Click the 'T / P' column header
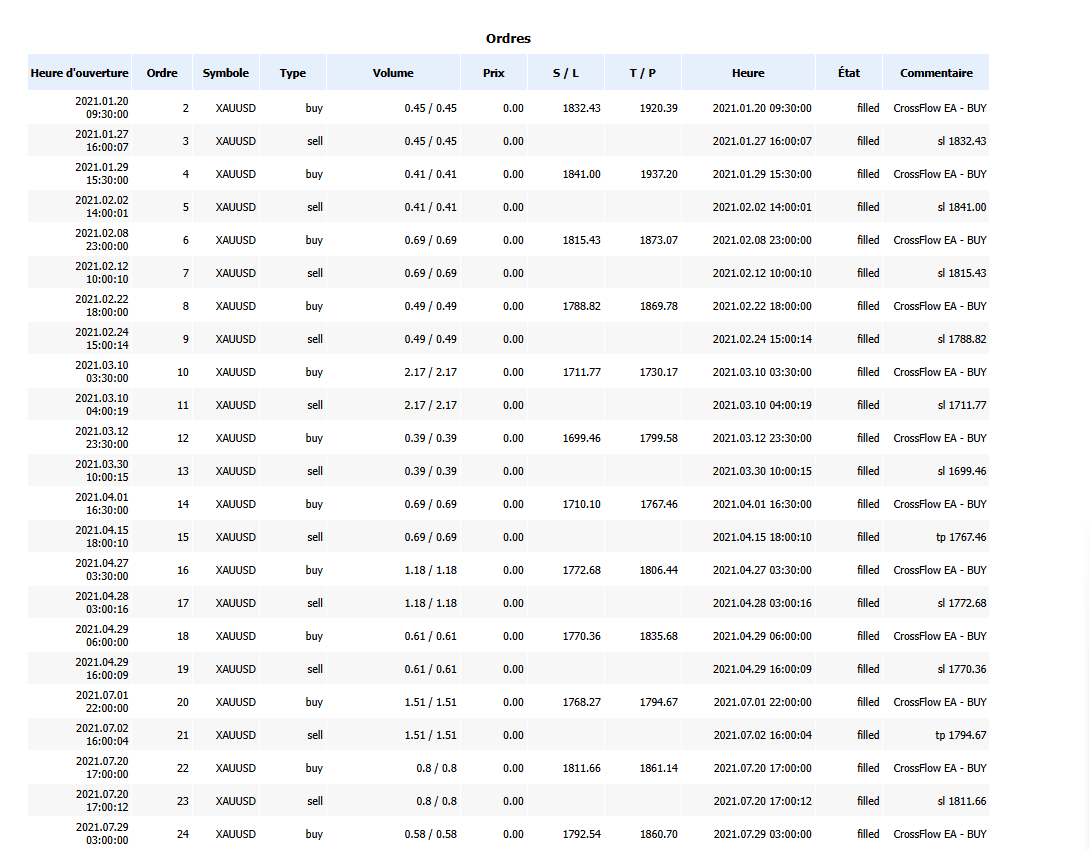Viewport: 1089px width, 850px height. (643, 73)
